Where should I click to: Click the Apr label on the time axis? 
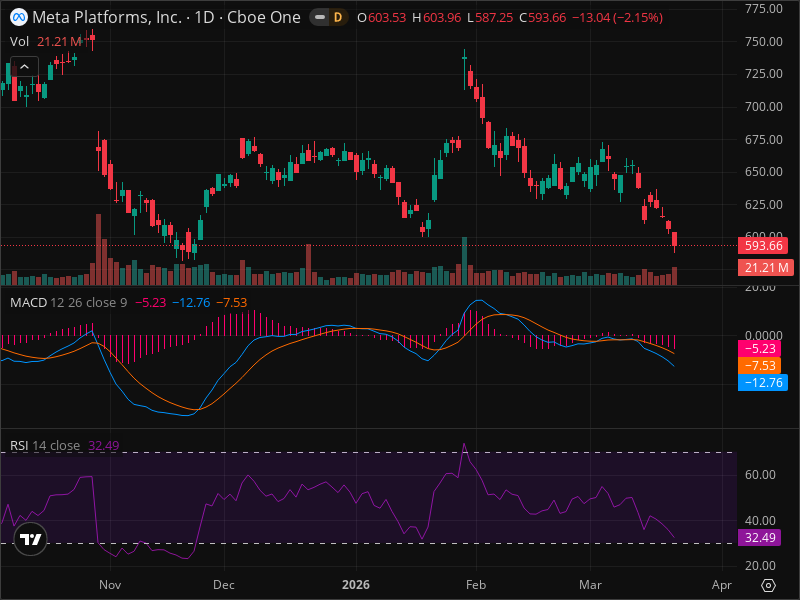click(x=721, y=585)
